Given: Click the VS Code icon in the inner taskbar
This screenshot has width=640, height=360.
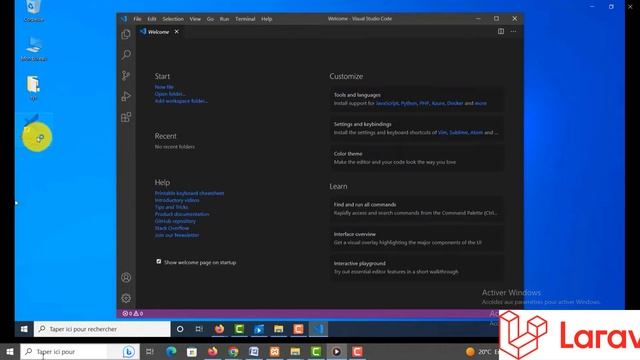Looking at the screenshot, I should pos(318,329).
